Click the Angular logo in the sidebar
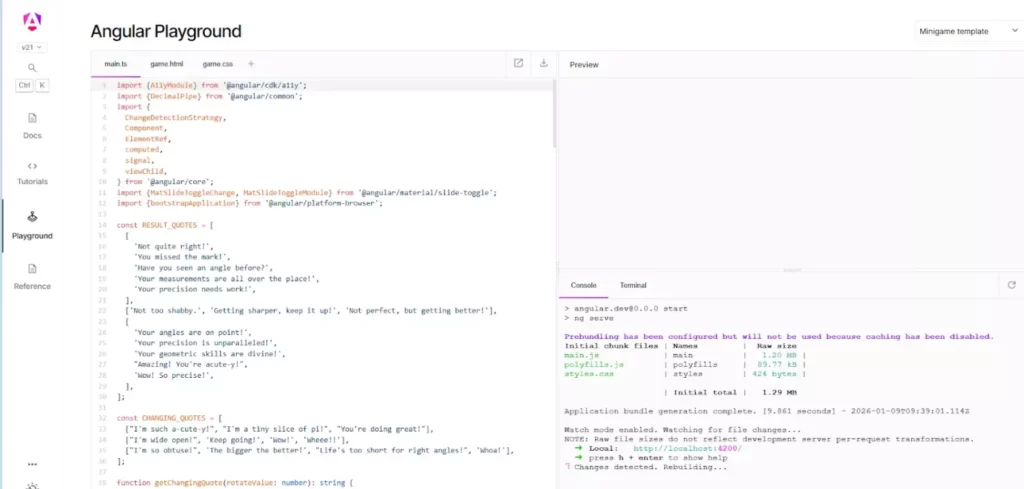 pyautogui.click(x=32, y=21)
